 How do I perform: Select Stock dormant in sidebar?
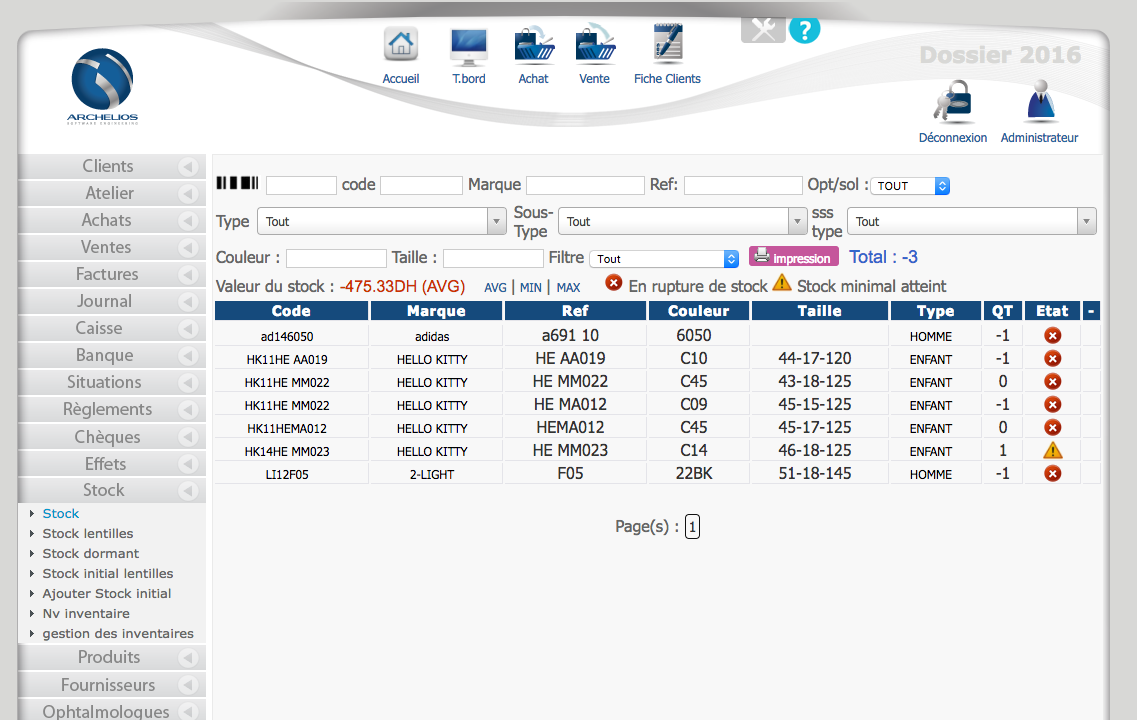pyautogui.click(x=90, y=553)
